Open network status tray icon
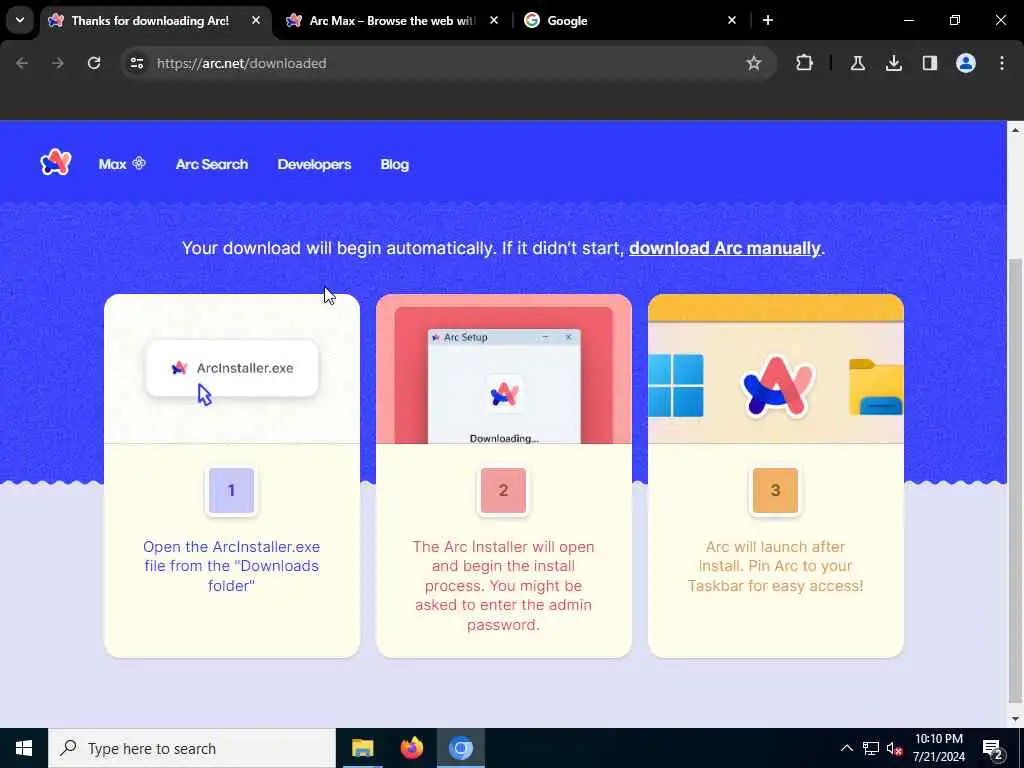The width and height of the screenshot is (1024, 768). pyautogui.click(x=871, y=748)
